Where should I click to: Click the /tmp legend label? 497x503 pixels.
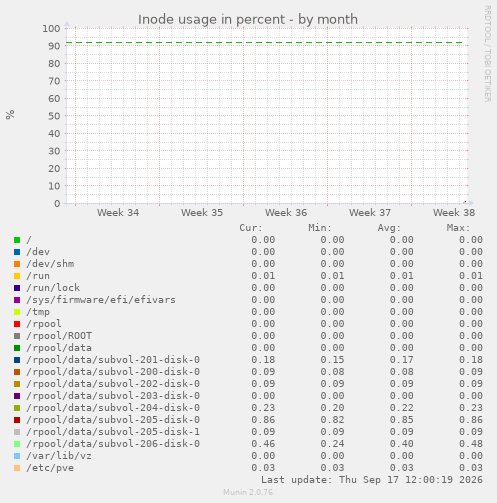tap(38, 312)
